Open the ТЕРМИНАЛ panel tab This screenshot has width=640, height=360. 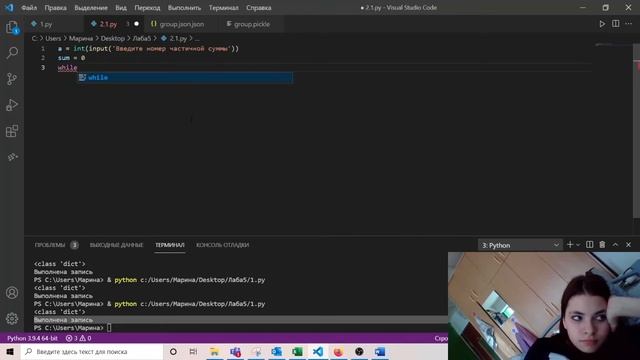170,245
